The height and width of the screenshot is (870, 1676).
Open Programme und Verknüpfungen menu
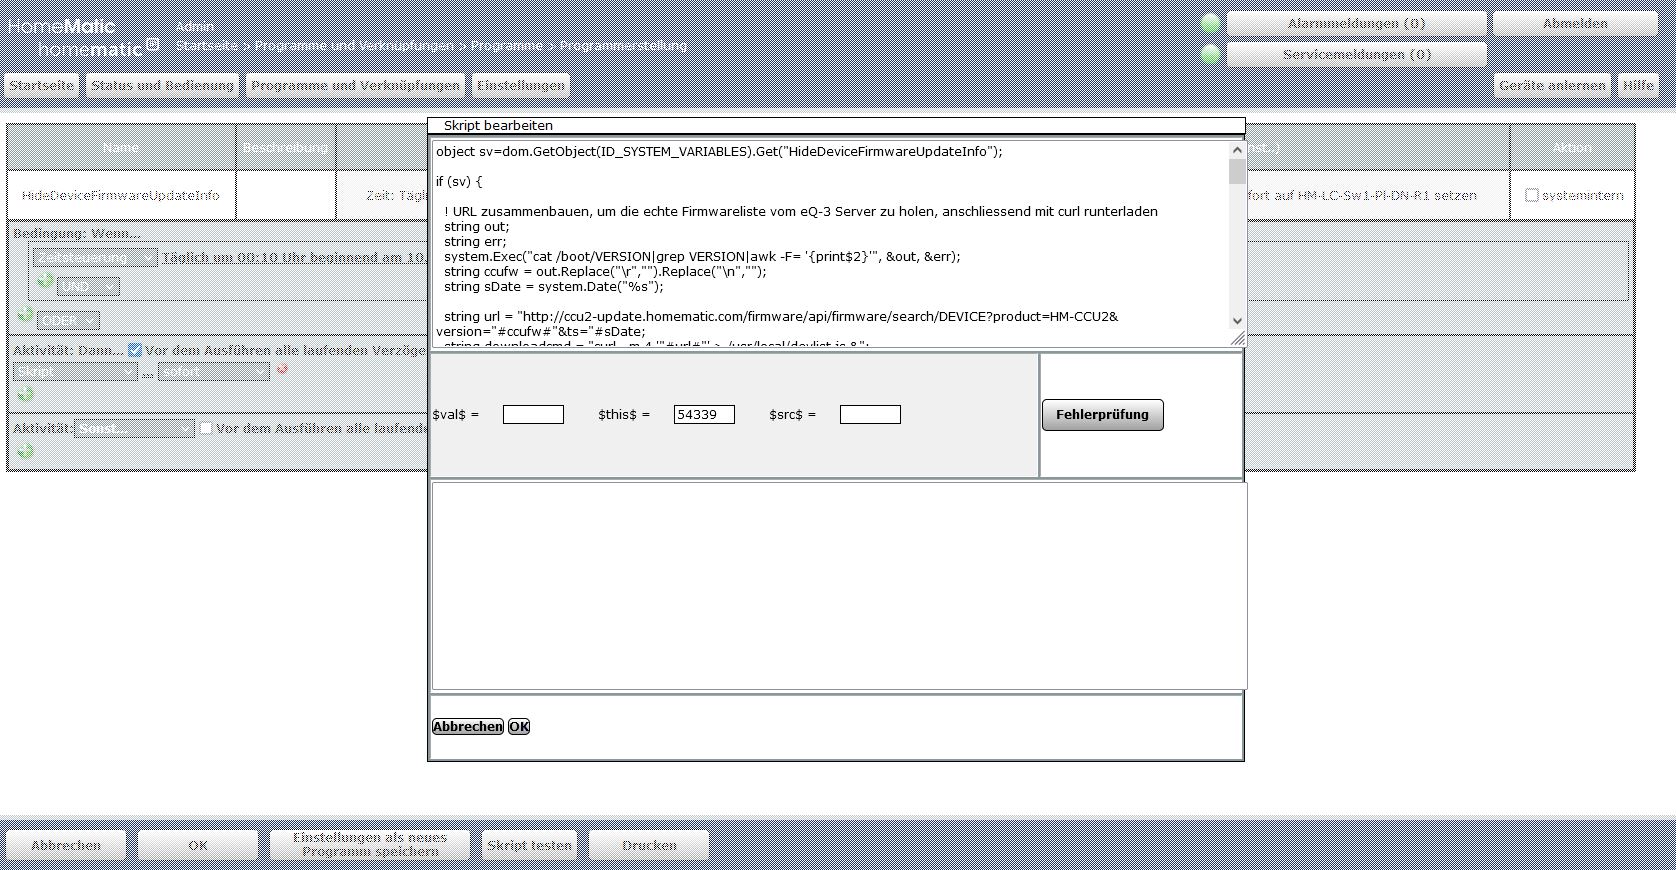[x=355, y=85]
